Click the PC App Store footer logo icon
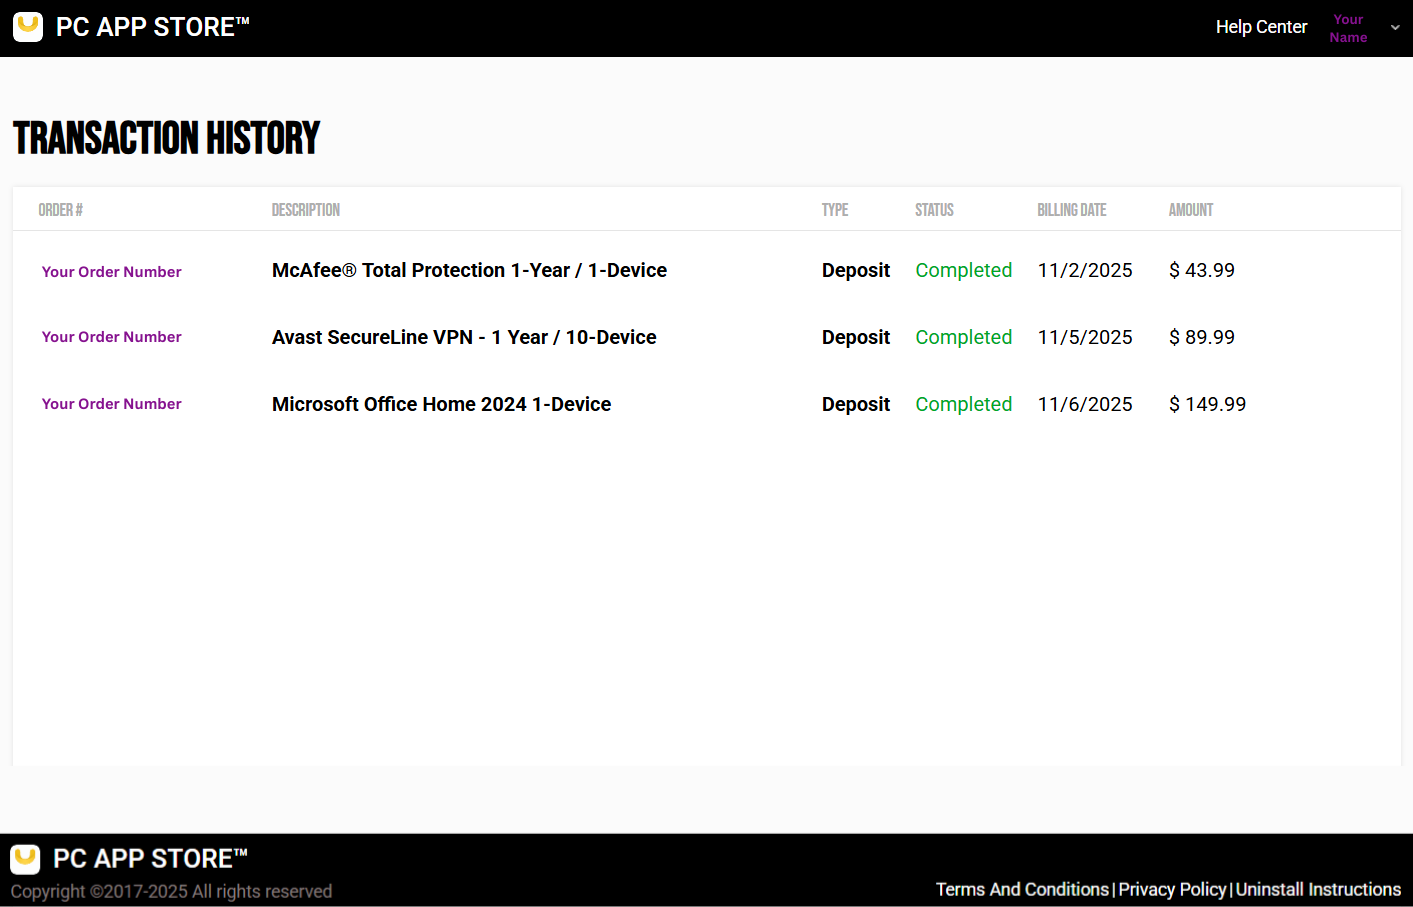The image size is (1413, 907). pyautogui.click(x=25, y=859)
